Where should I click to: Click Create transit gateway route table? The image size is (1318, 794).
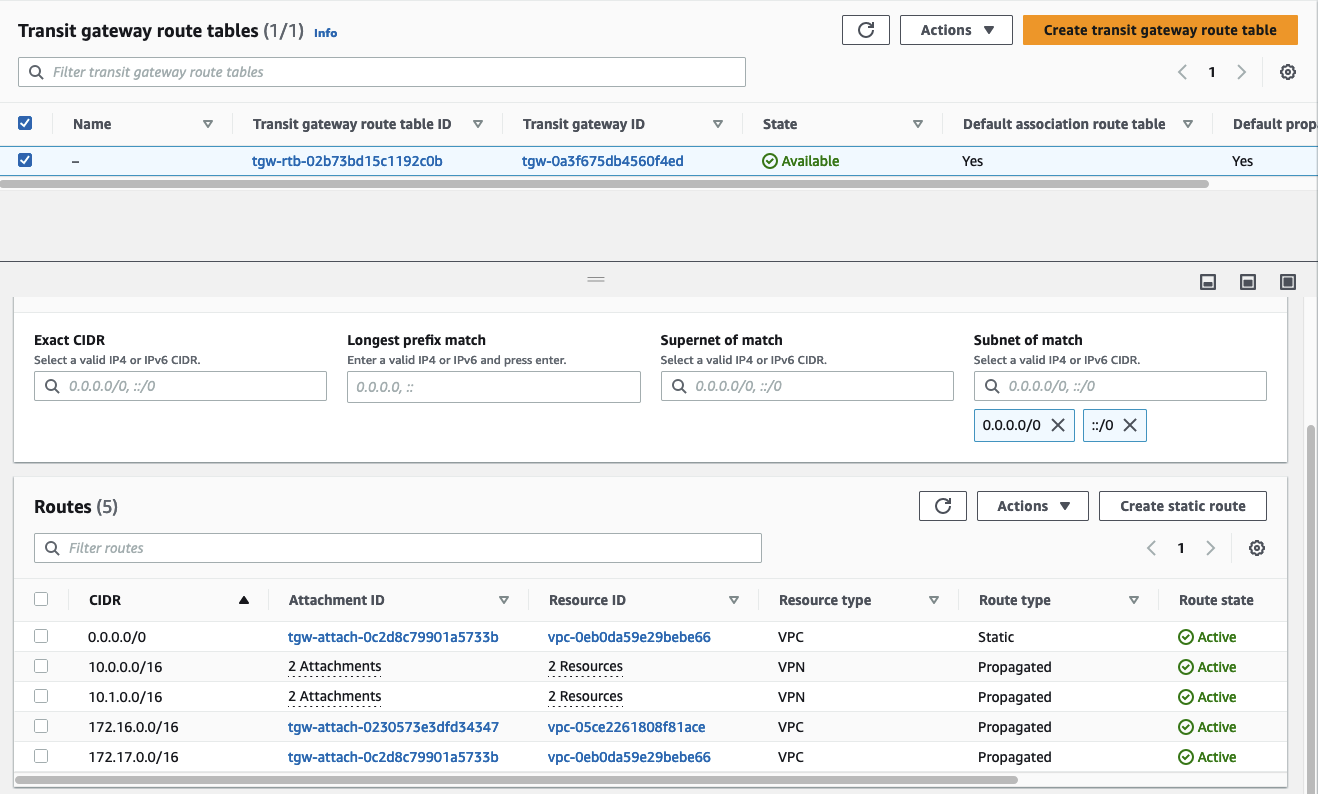coord(1160,30)
